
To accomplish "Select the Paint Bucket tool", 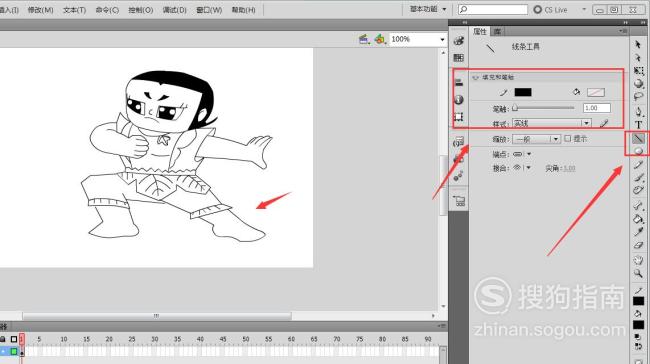I will (638, 219).
